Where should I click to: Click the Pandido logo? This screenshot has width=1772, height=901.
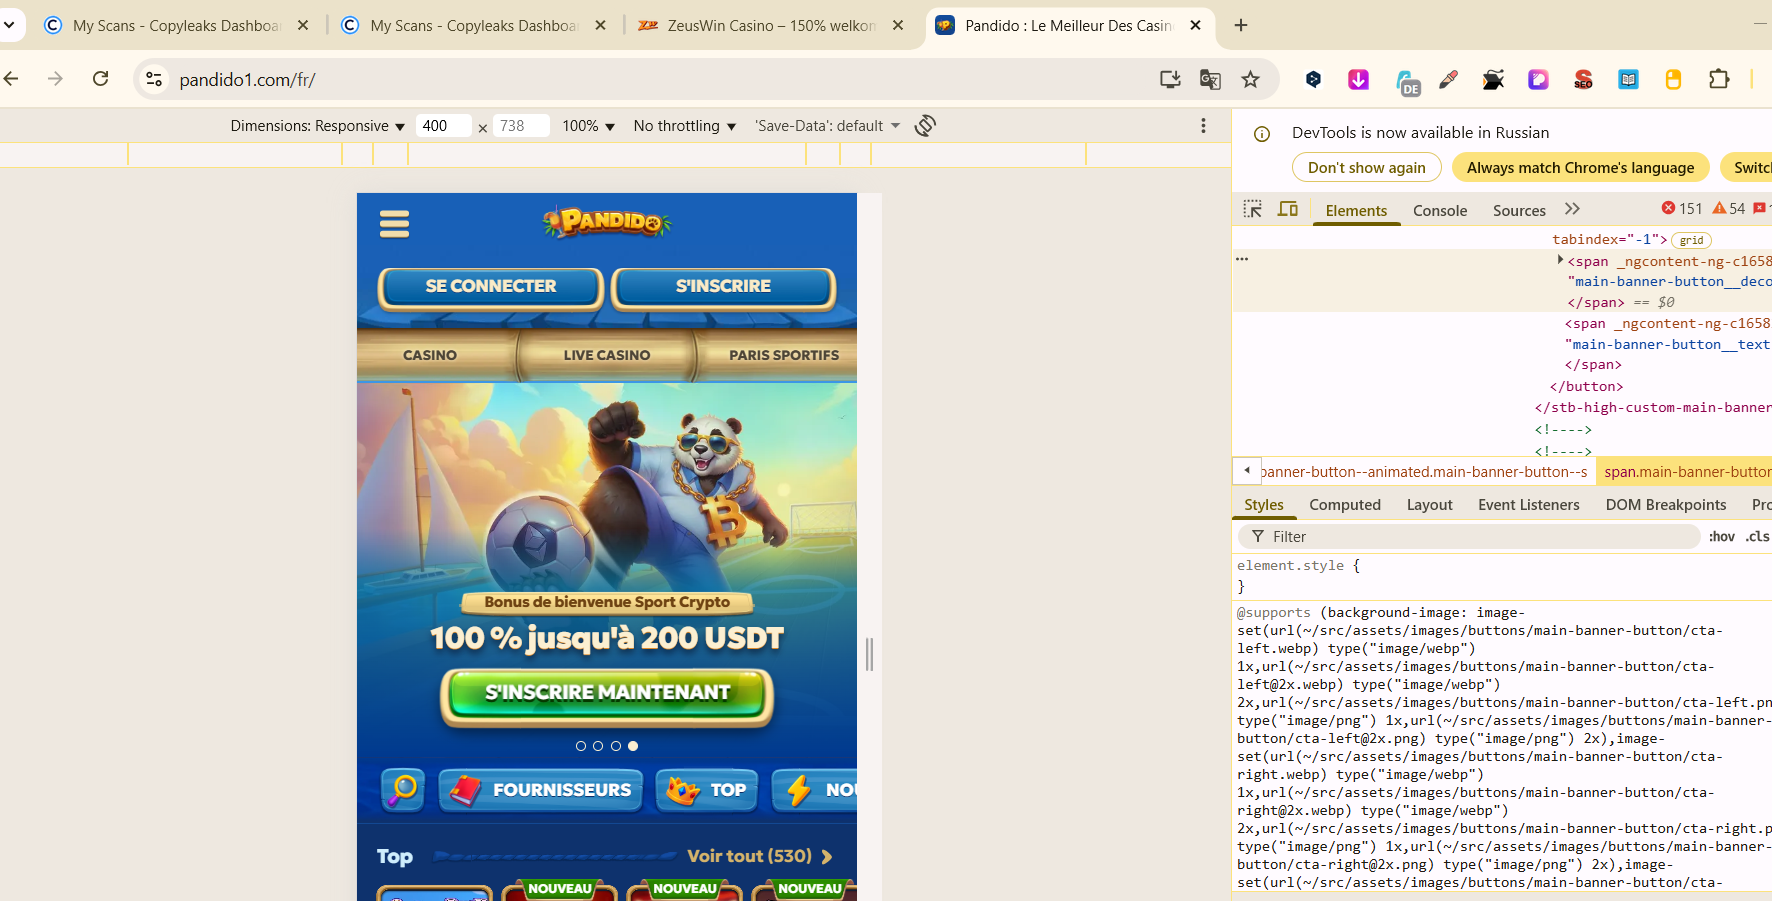coord(607,221)
